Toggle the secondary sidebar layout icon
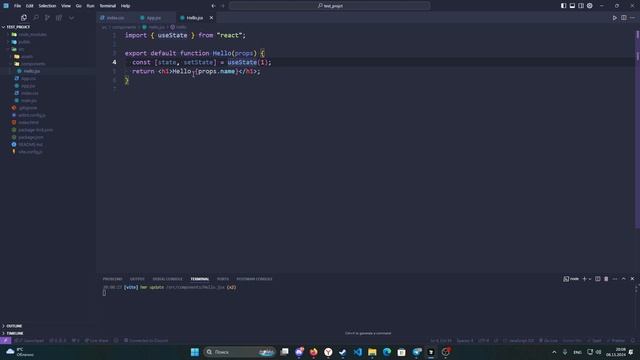The image size is (640, 360). pyautogui.click(x=581, y=6)
